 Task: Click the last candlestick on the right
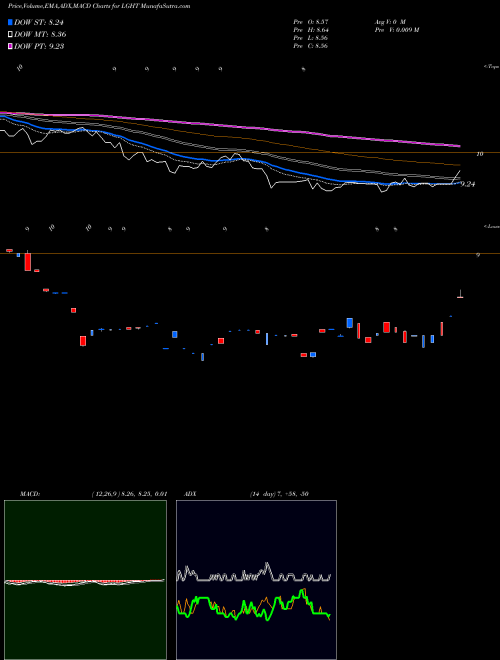coord(460,294)
